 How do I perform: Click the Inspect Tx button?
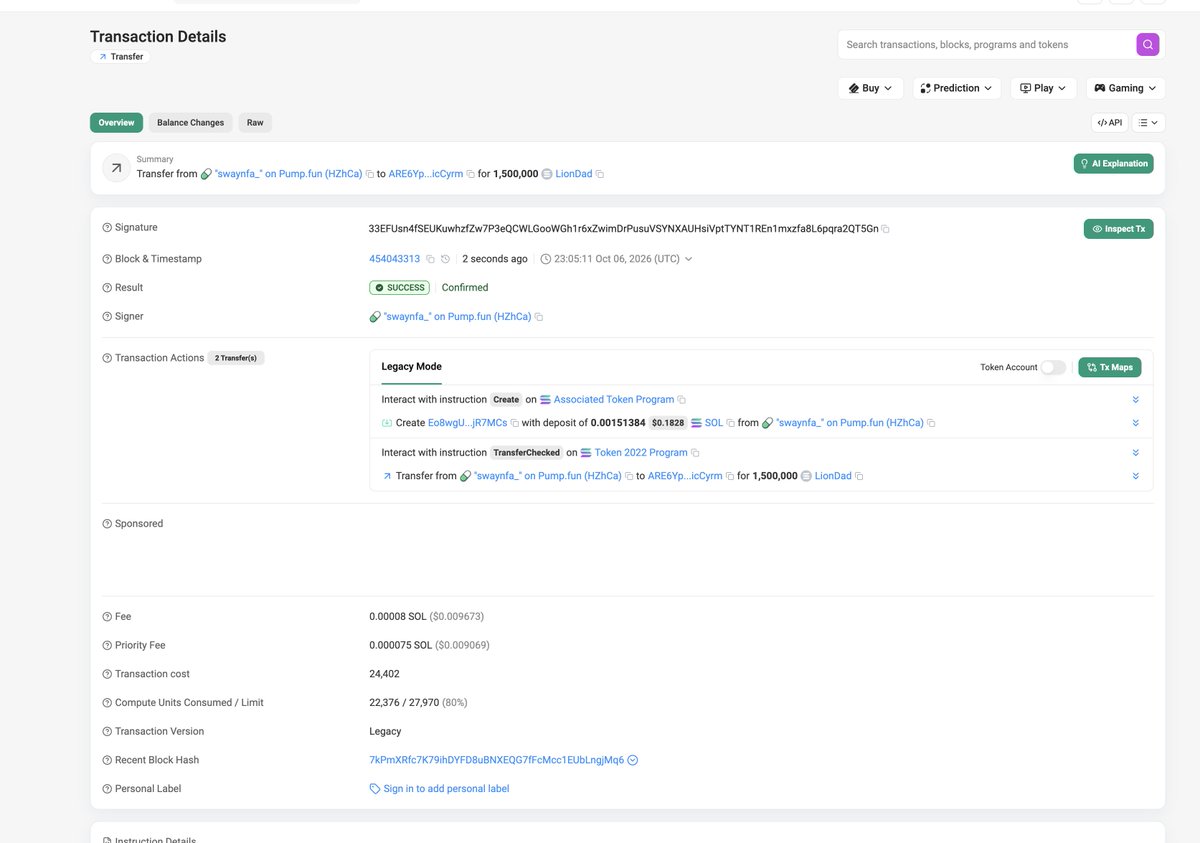1119,229
